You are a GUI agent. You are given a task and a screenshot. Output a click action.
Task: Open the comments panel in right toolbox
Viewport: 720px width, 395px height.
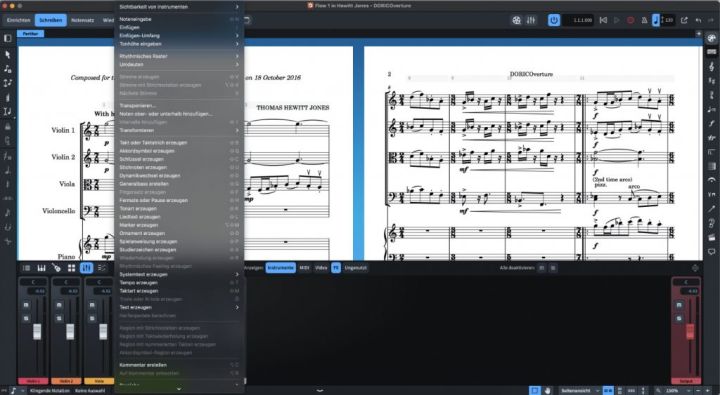pos(711,252)
